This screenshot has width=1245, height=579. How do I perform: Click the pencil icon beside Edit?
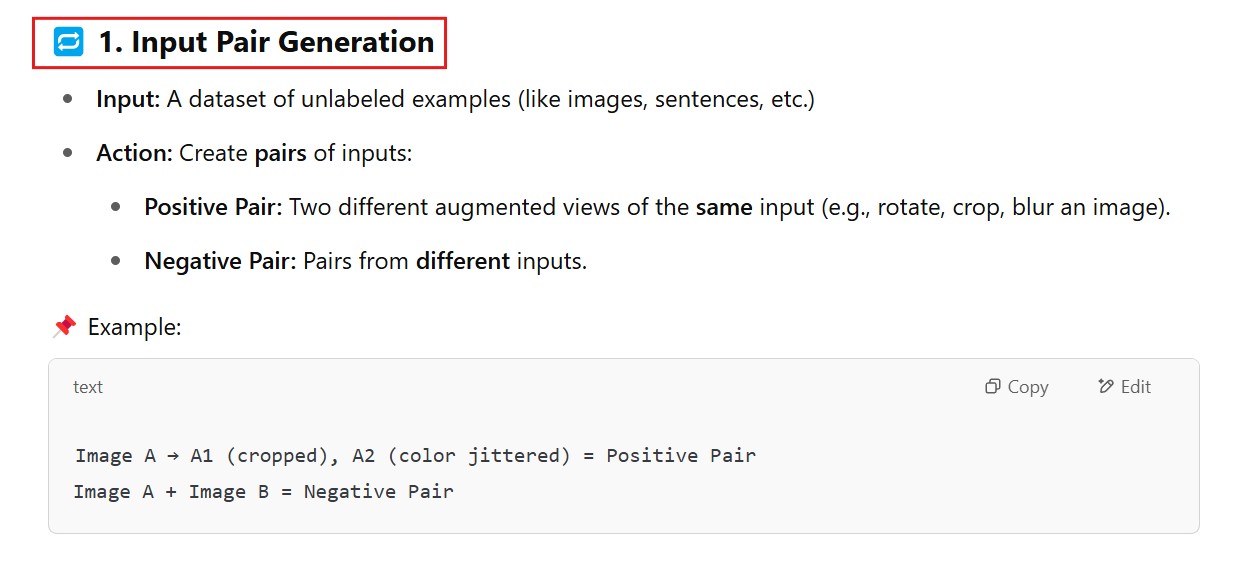click(1105, 387)
